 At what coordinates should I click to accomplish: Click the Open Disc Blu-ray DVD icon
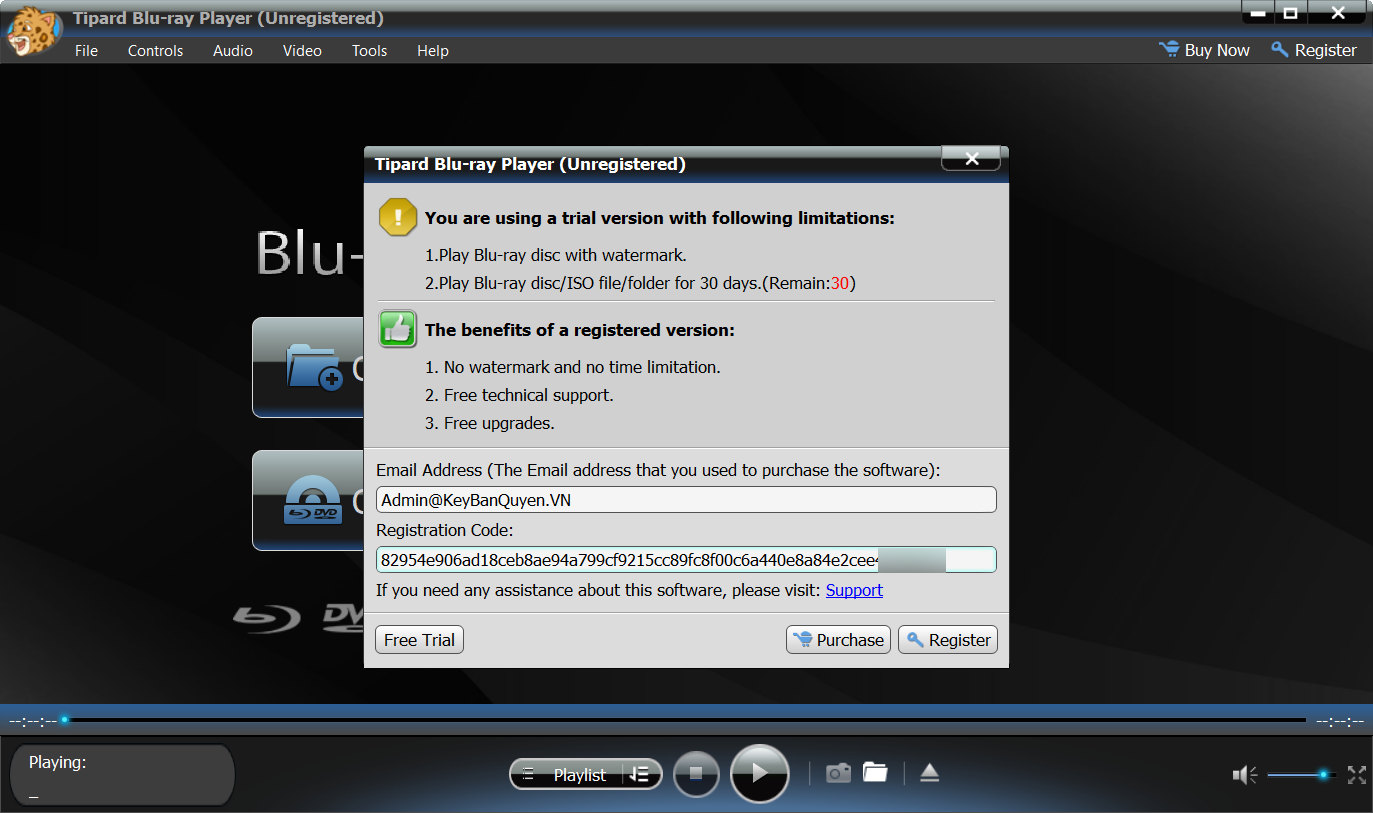(314, 500)
